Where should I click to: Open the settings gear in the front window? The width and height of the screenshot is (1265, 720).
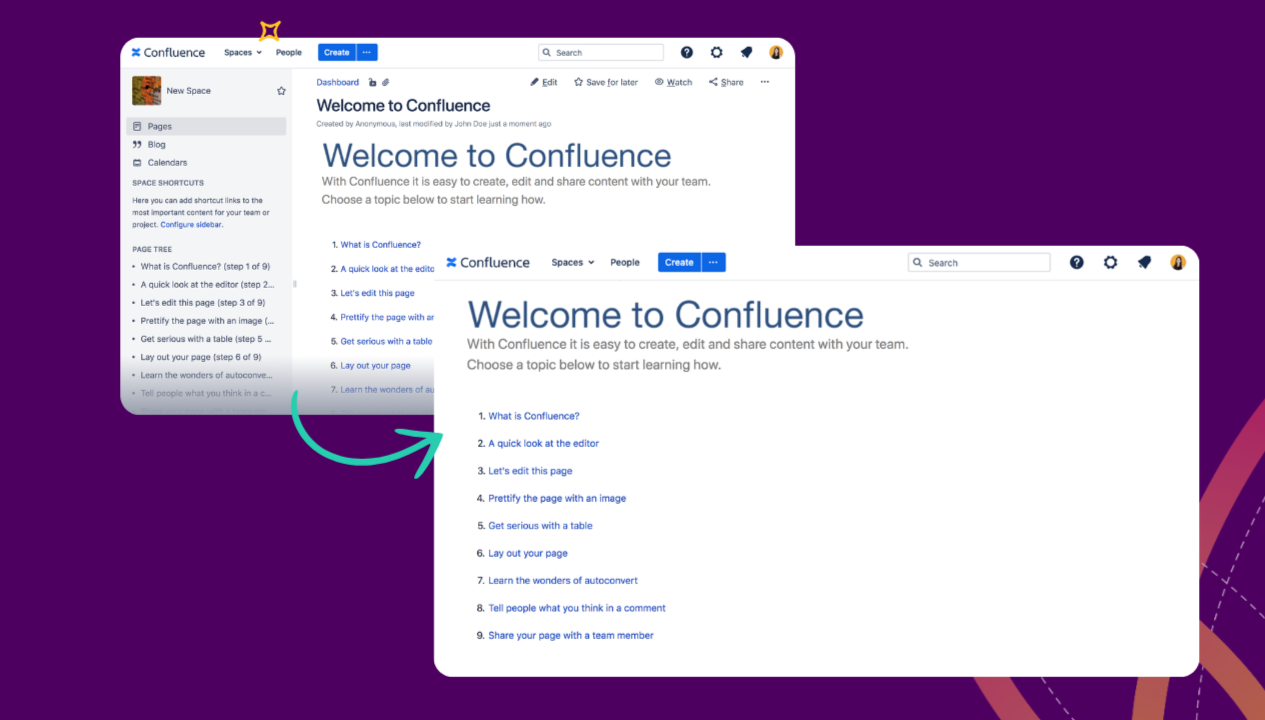tap(1110, 262)
